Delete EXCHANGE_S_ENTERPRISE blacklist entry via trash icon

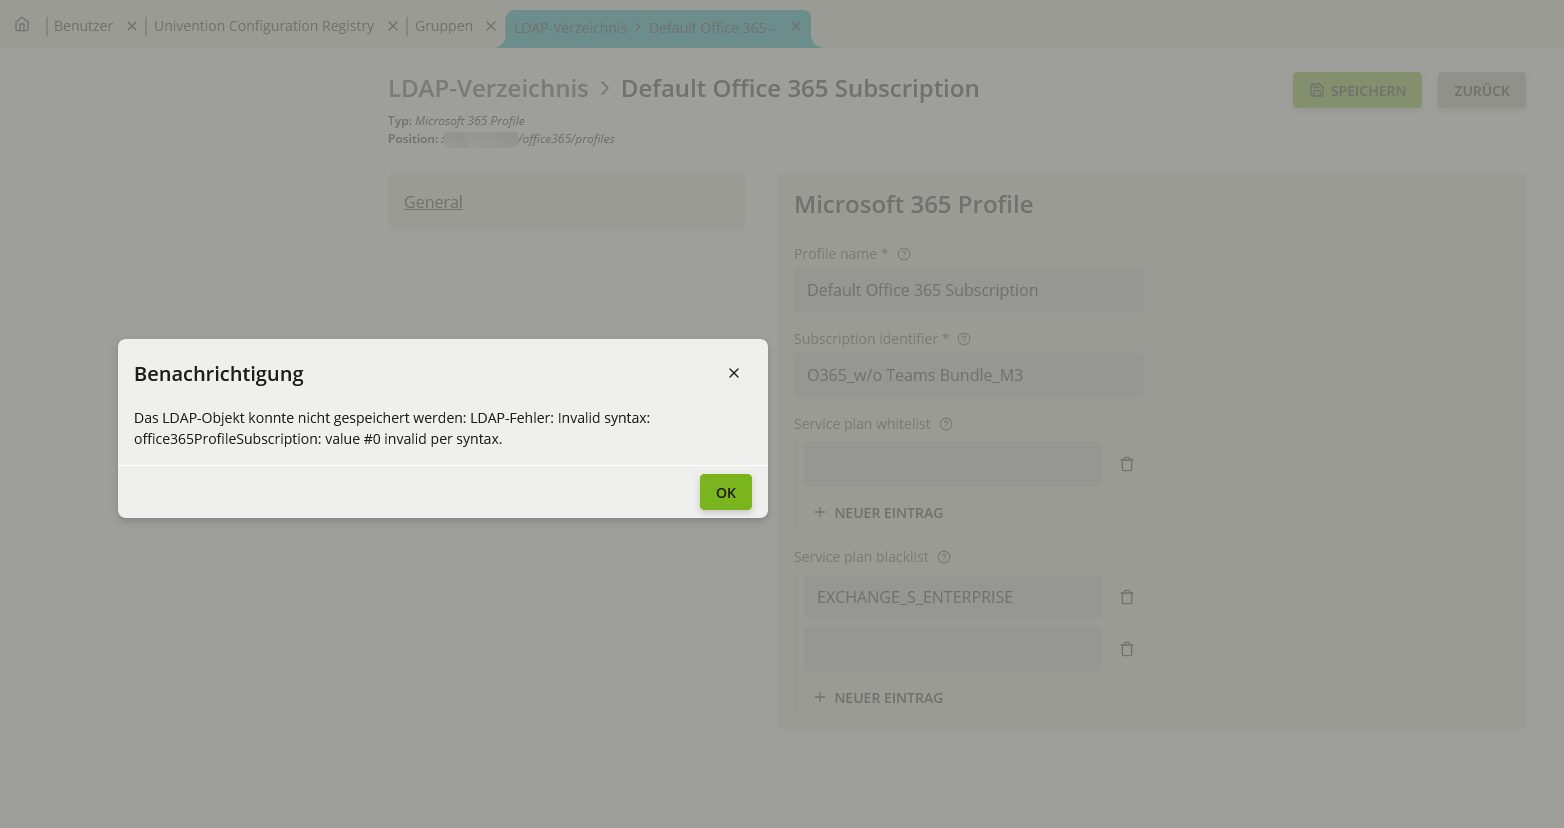point(1127,597)
